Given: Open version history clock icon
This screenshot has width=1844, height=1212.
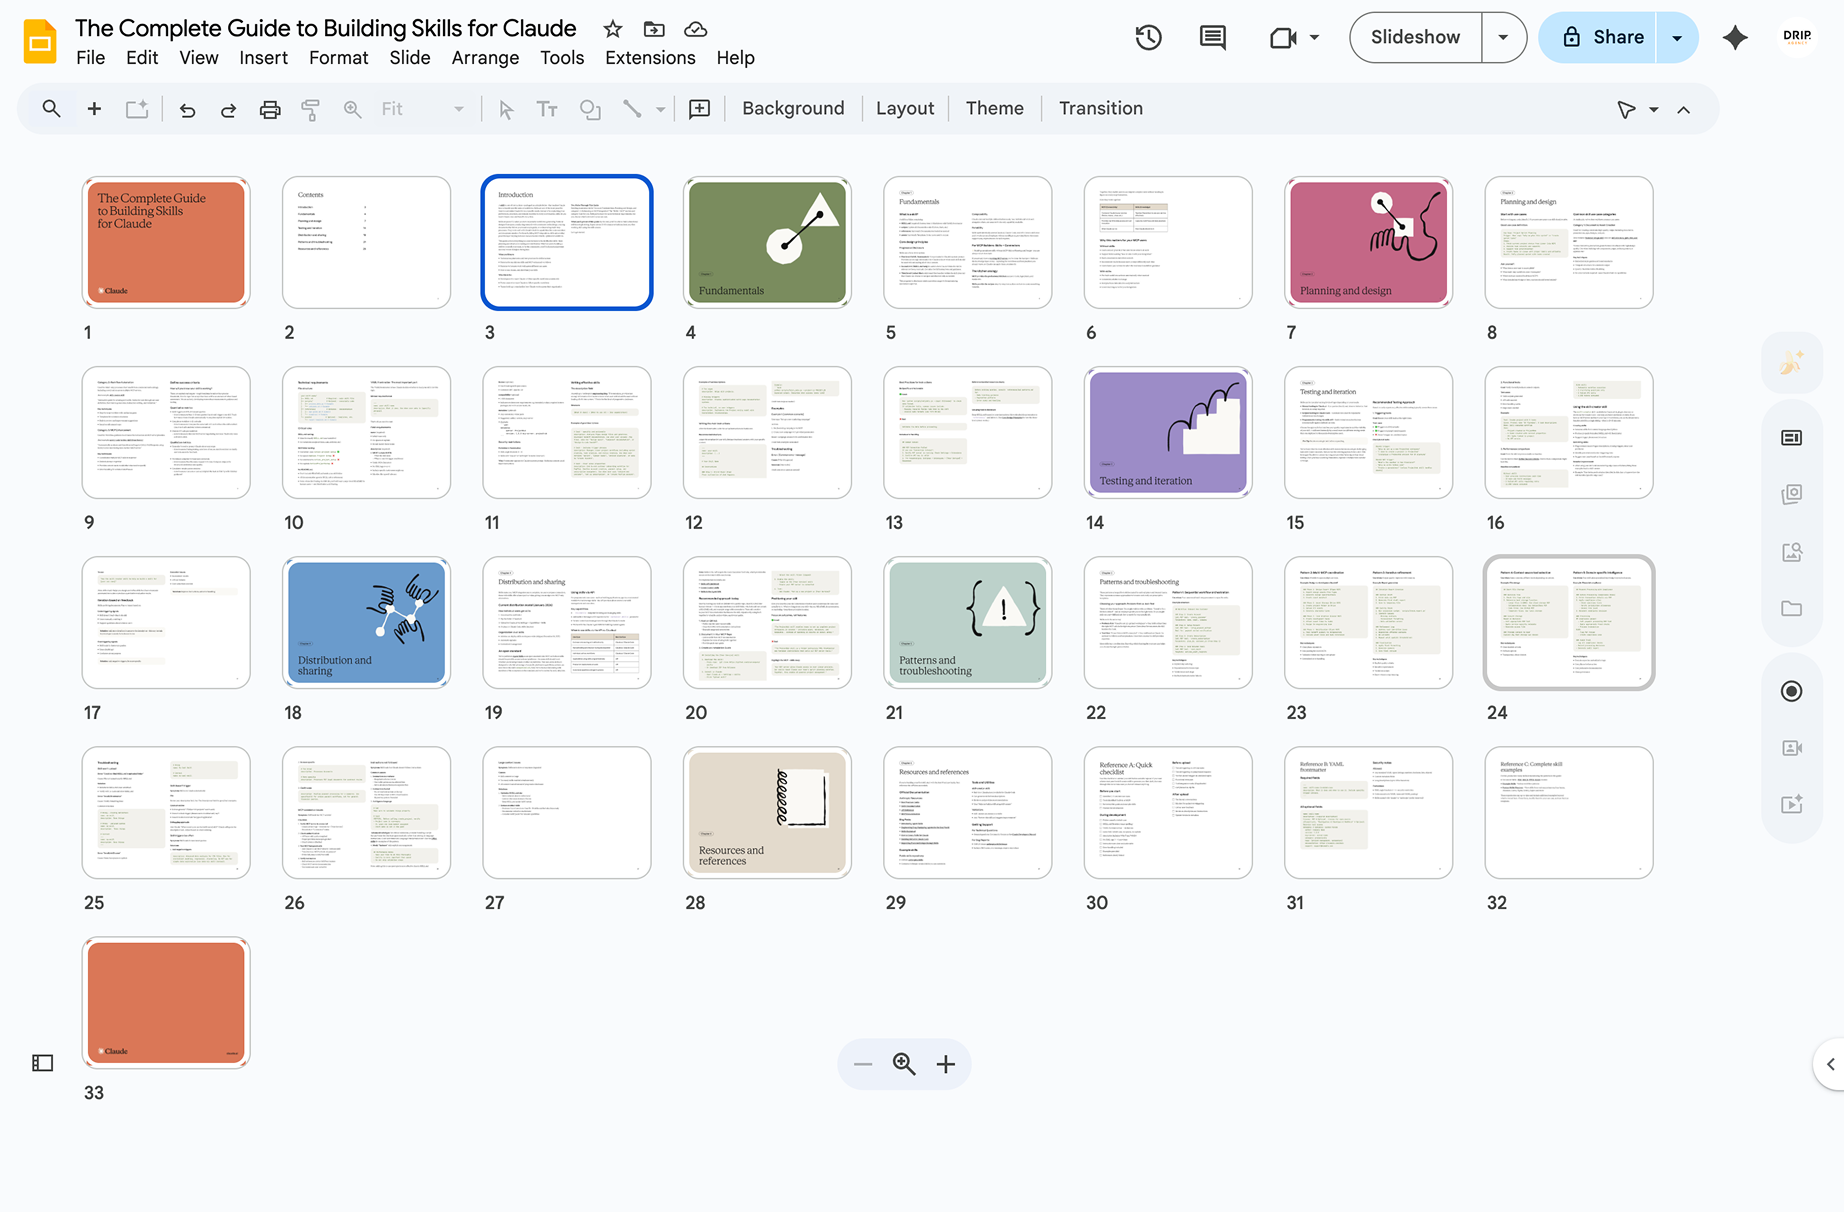Looking at the screenshot, I should pyautogui.click(x=1148, y=38).
